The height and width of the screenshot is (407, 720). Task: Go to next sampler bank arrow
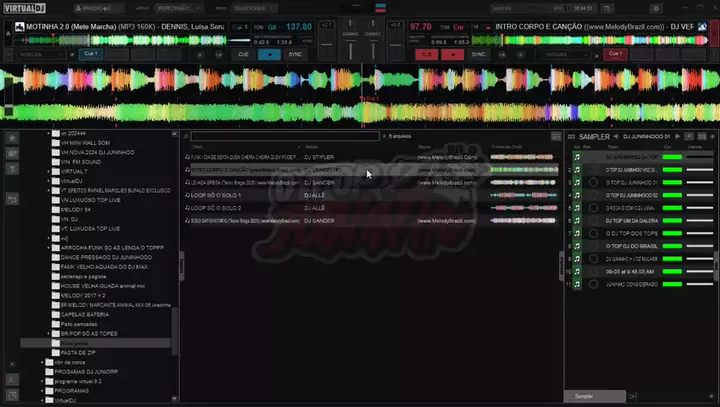point(678,136)
